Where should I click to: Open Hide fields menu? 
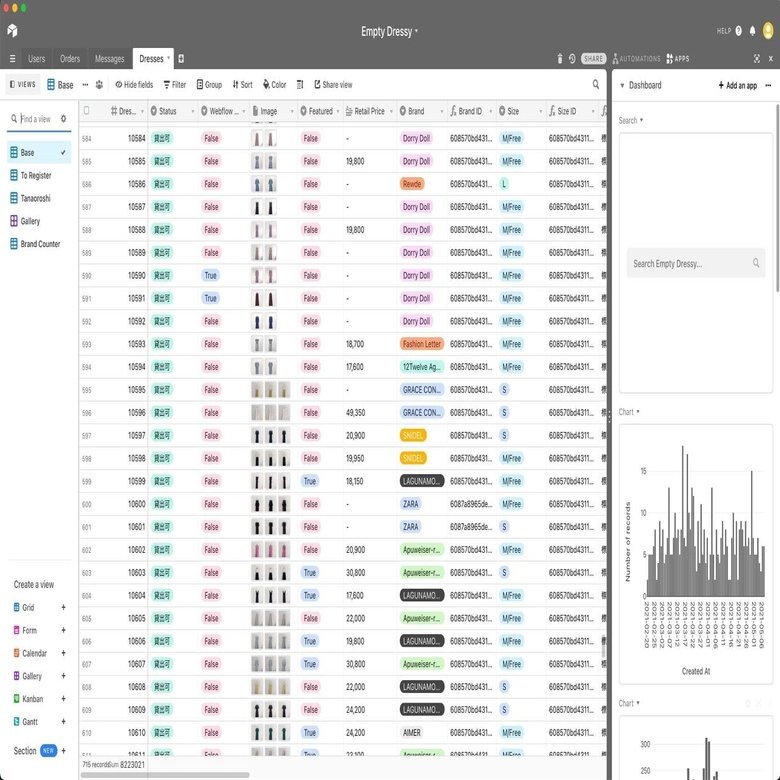tap(134, 85)
